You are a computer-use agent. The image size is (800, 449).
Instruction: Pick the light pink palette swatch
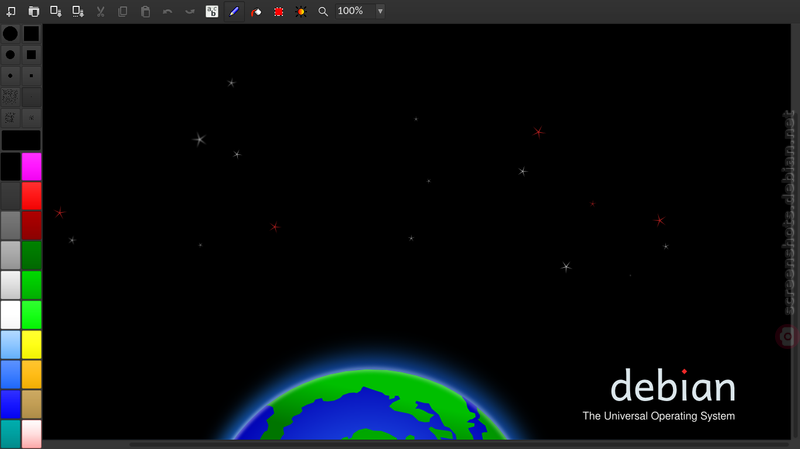32,434
